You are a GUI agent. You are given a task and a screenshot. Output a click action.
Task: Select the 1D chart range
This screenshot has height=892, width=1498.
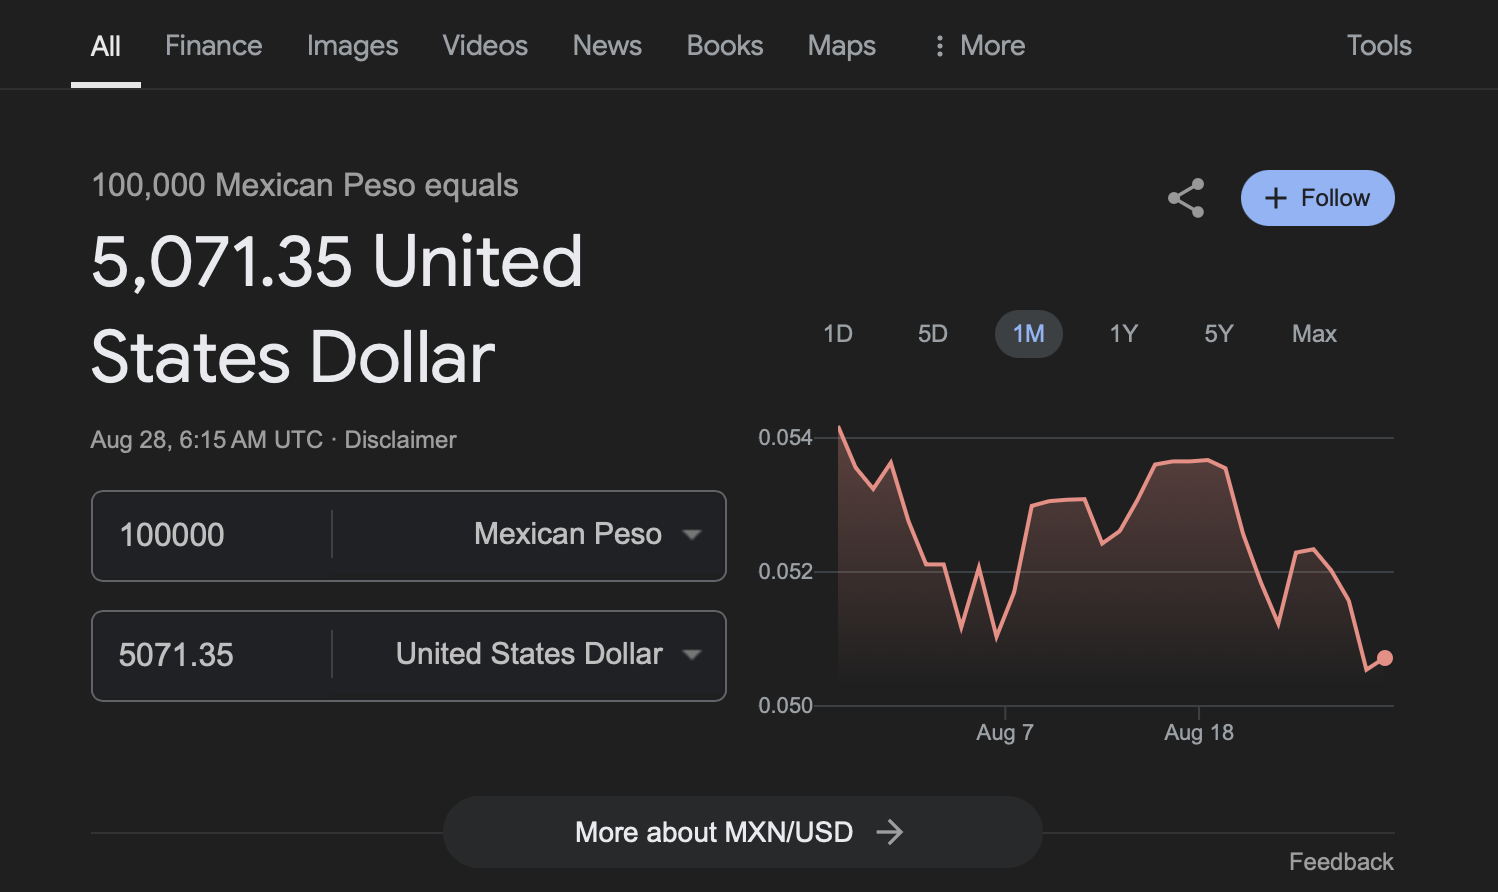pos(837,334)
